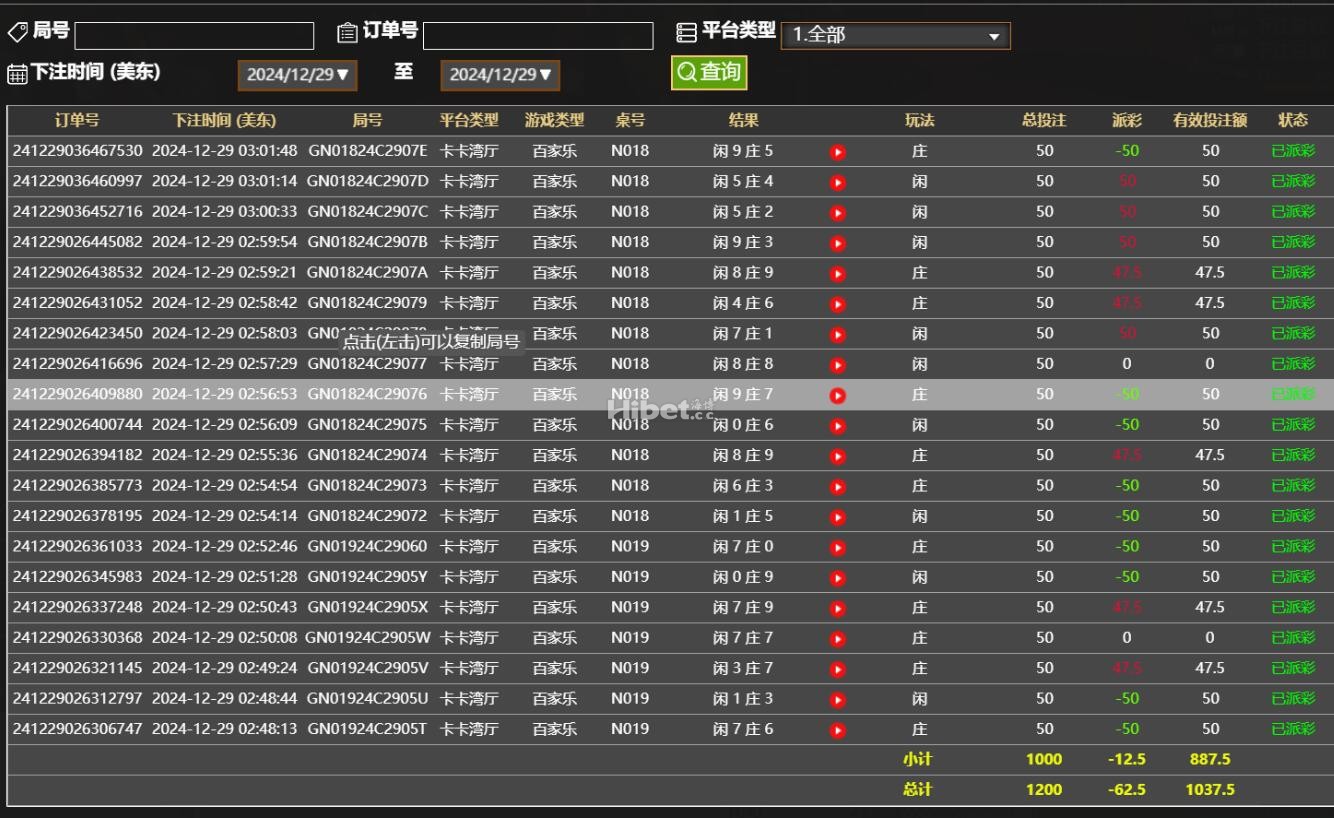
Task: Open the 平台类型 dropdown showing 1.全部
Action: coord(895,35)
